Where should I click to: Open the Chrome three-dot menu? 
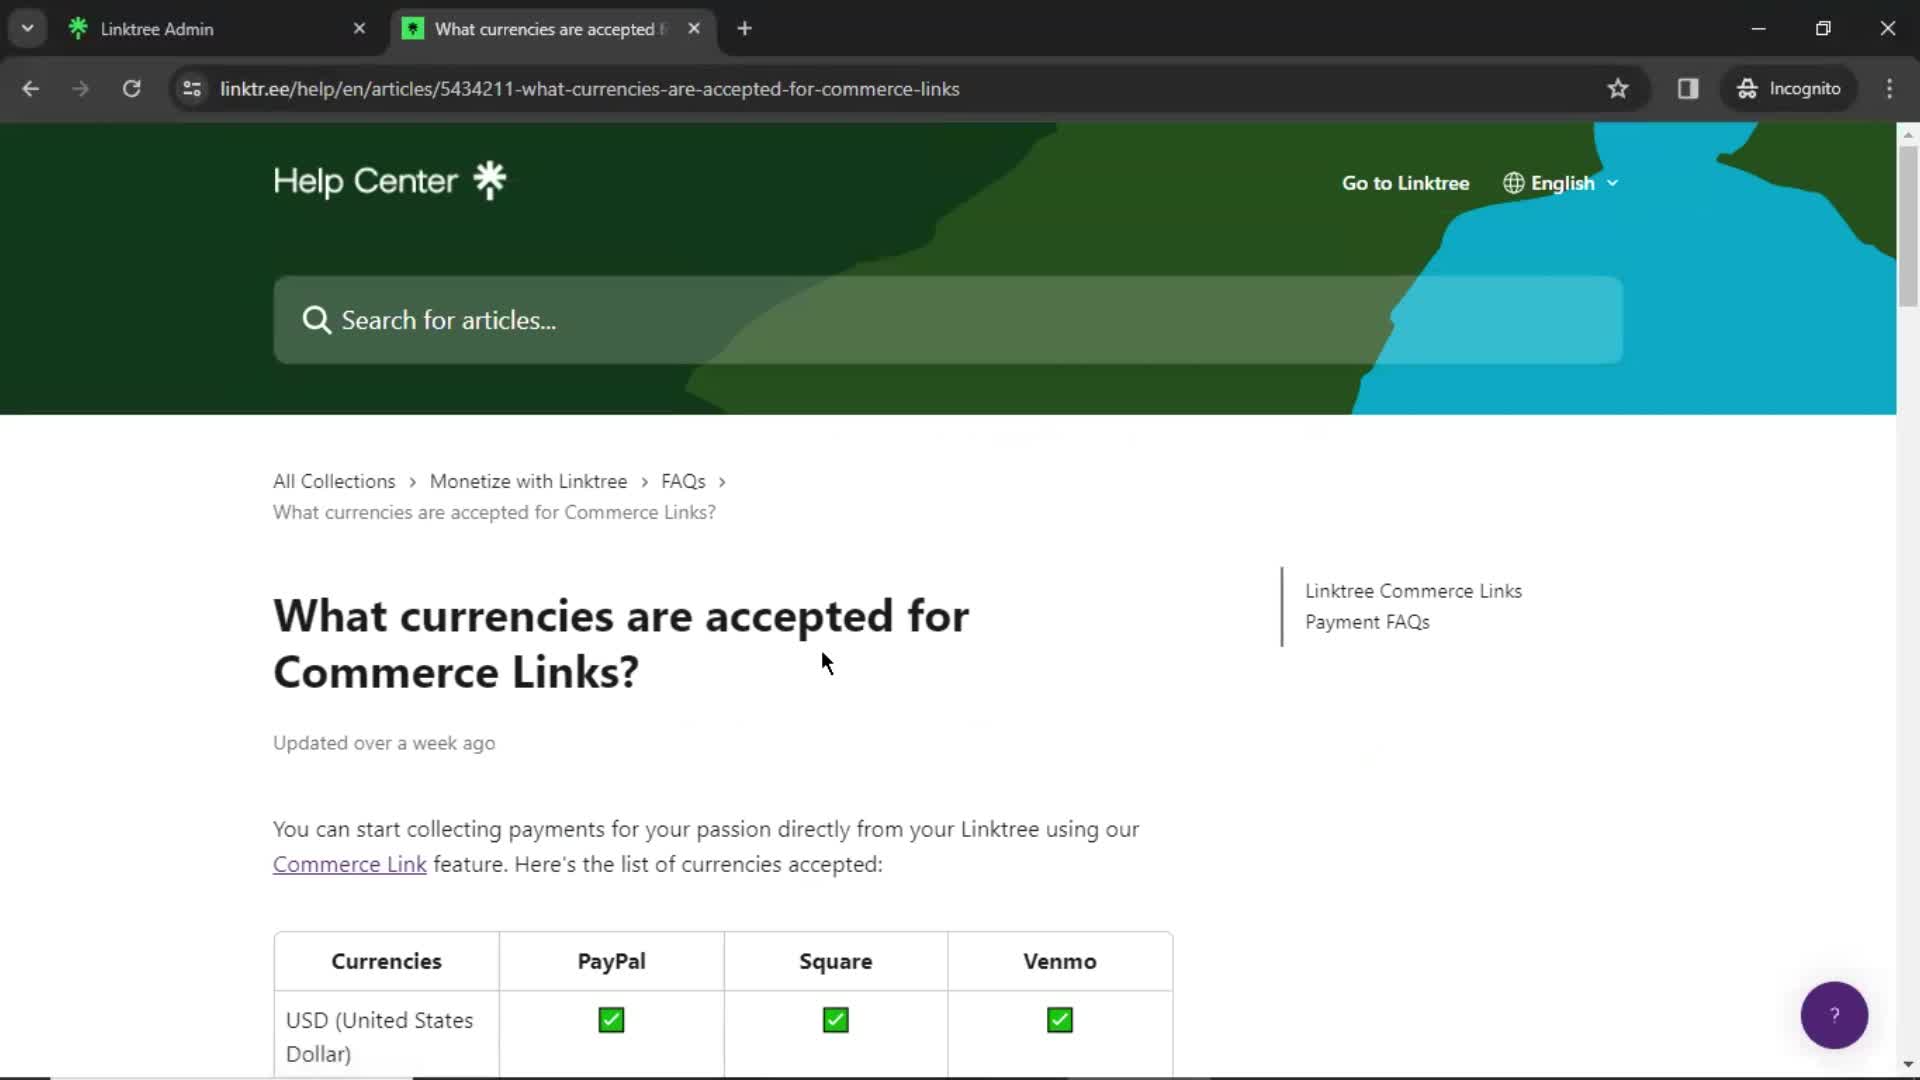click(x=1889, y=89)
